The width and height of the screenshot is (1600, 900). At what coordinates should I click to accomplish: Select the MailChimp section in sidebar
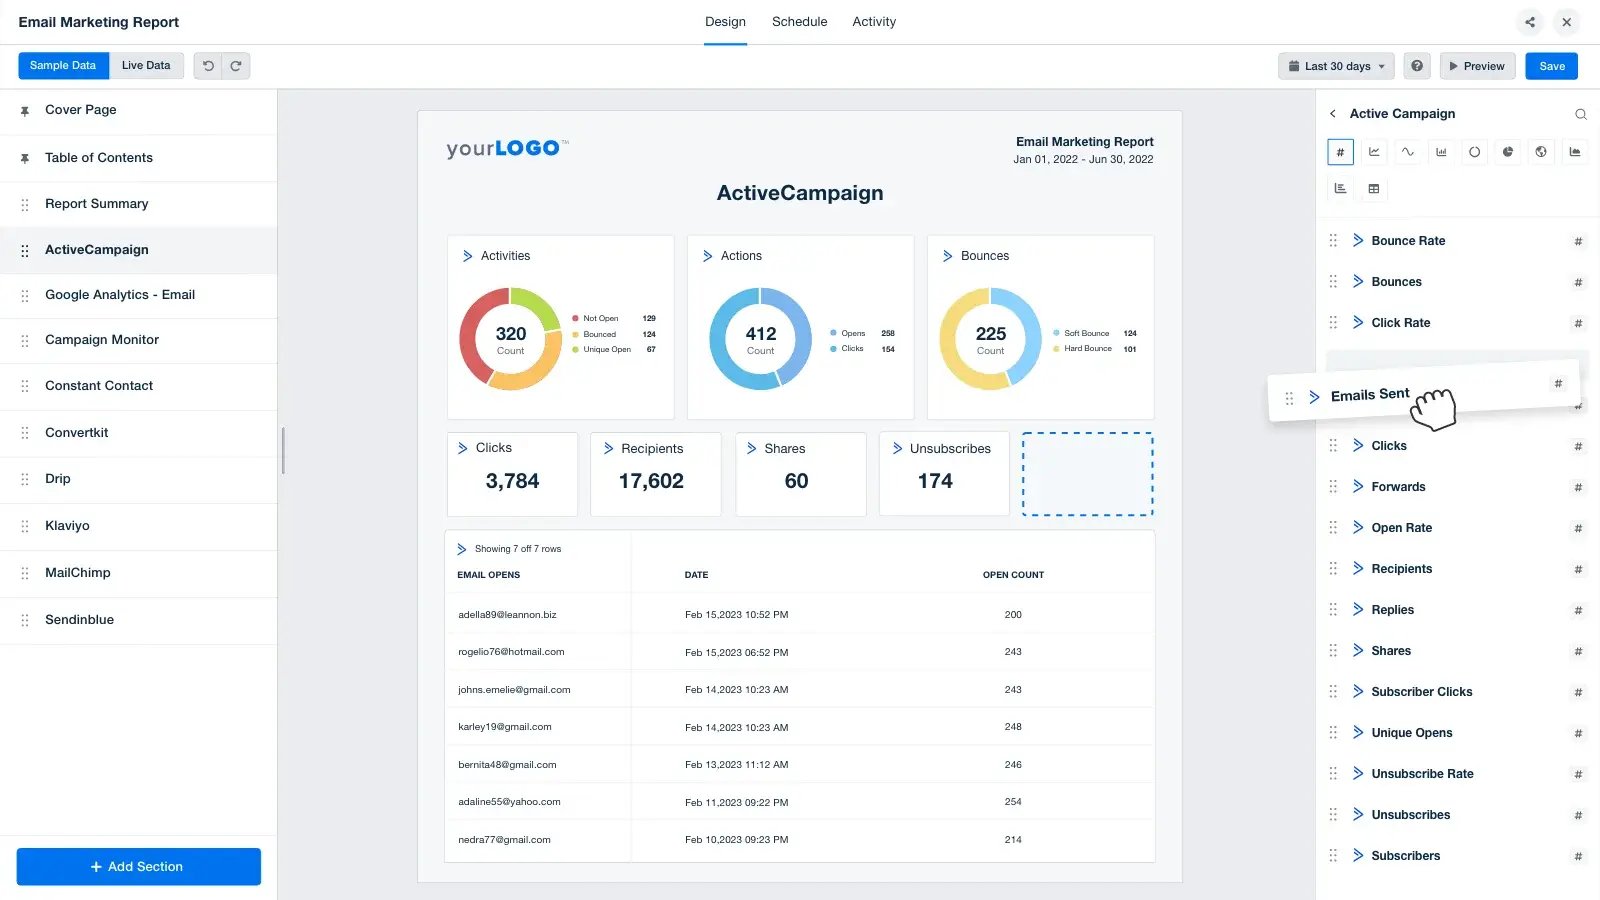78,572
